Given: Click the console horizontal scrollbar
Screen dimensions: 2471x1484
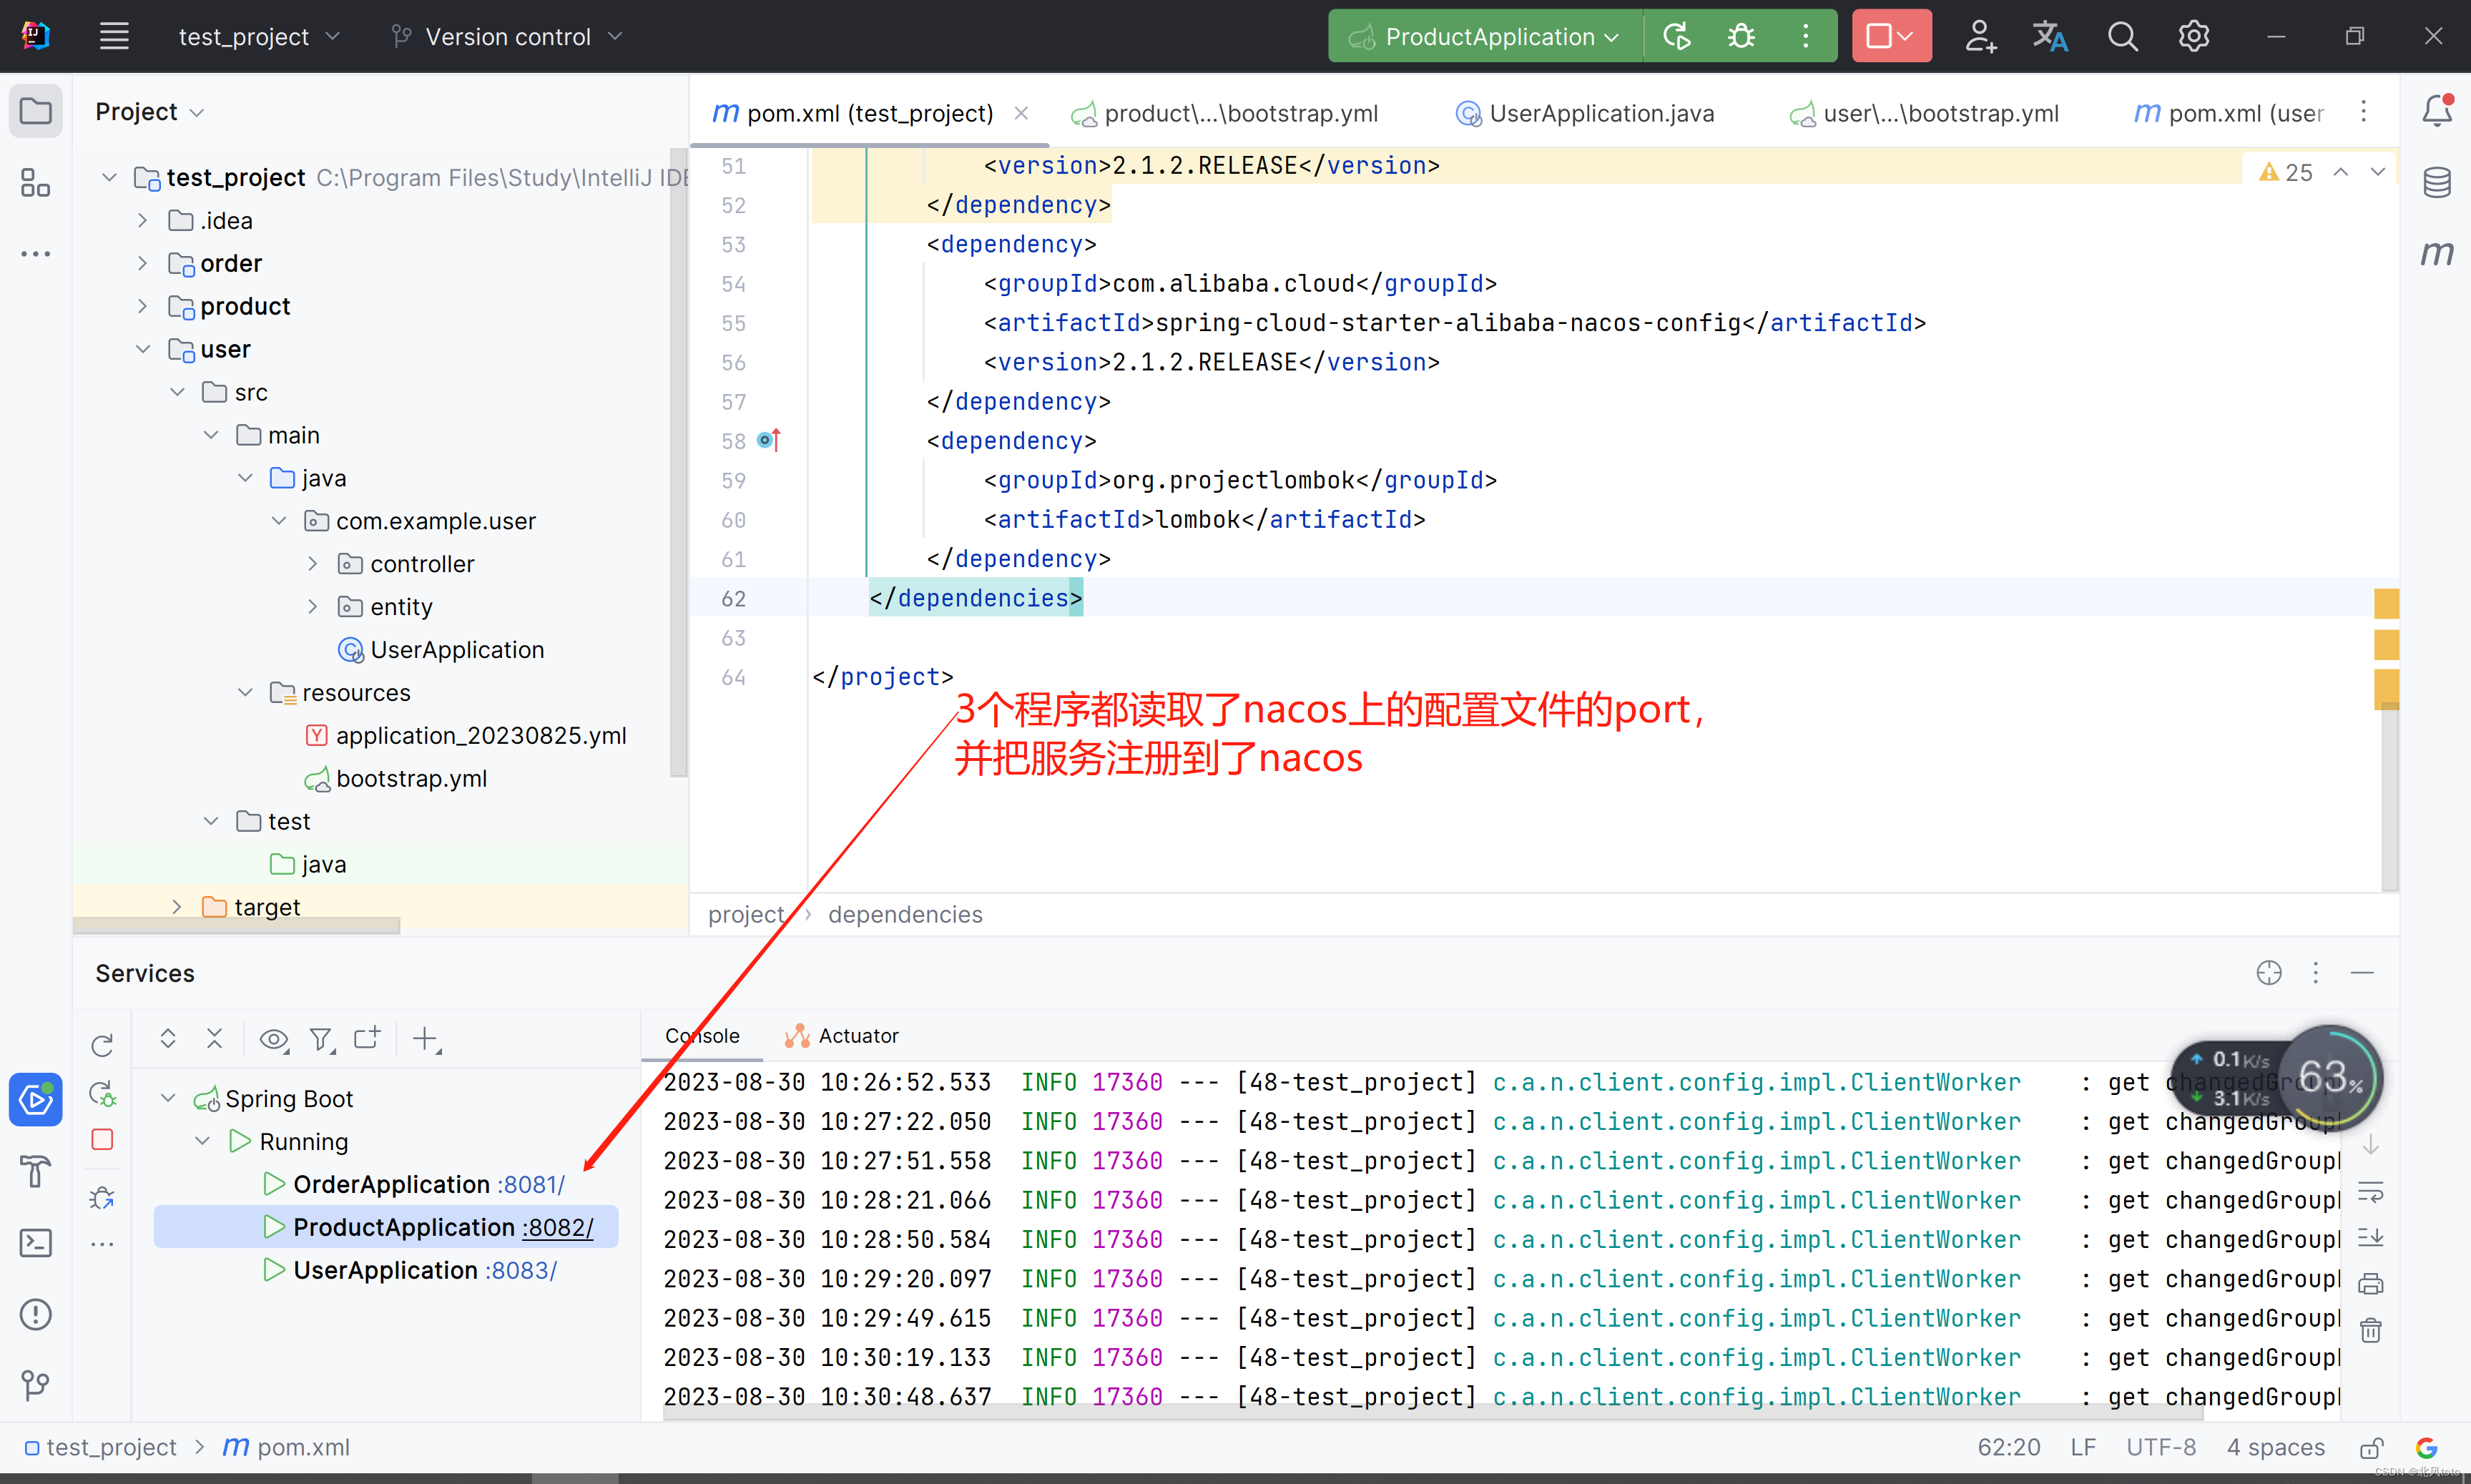Looking at the screenshot, I should (x=1432, y=1412).
